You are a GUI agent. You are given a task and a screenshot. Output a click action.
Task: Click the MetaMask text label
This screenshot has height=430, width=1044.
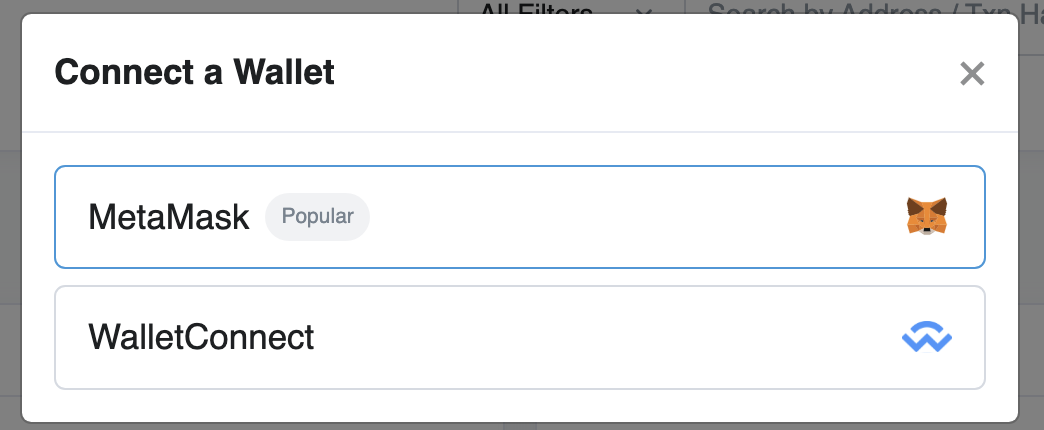tap(169, 217)
